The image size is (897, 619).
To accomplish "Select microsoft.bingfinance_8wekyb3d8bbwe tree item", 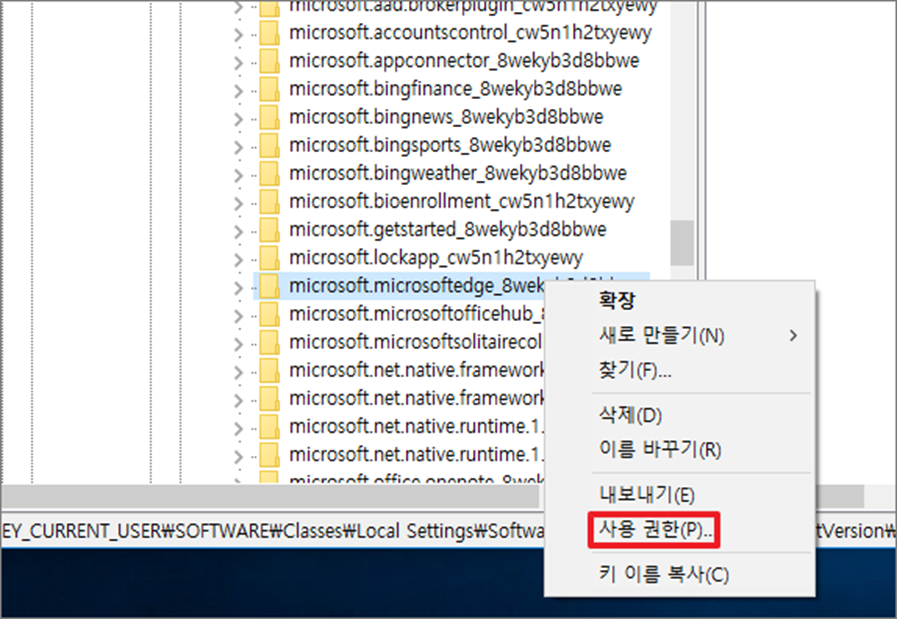I will [x=455, y=89].
